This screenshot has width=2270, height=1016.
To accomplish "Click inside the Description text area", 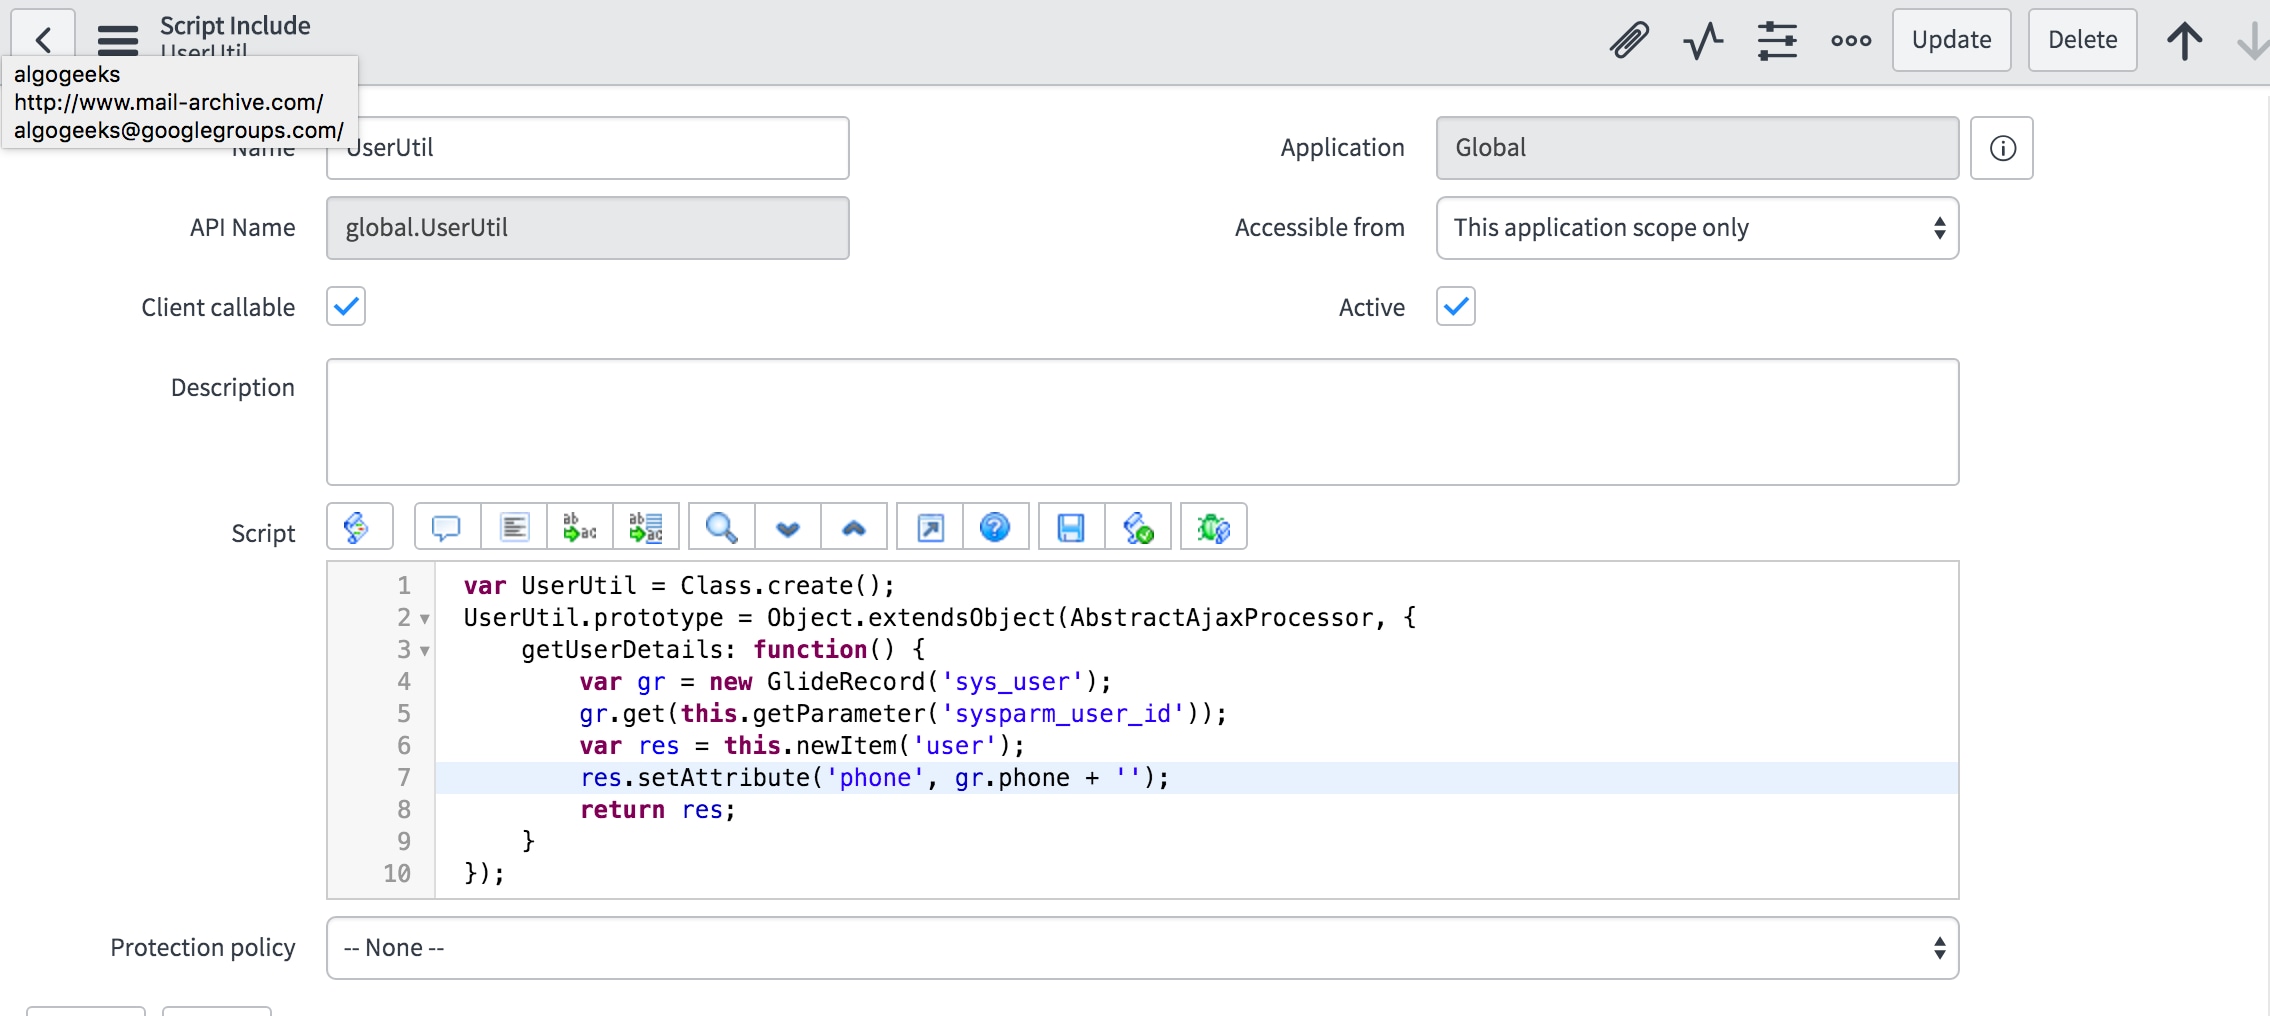I will [1142, 422].
